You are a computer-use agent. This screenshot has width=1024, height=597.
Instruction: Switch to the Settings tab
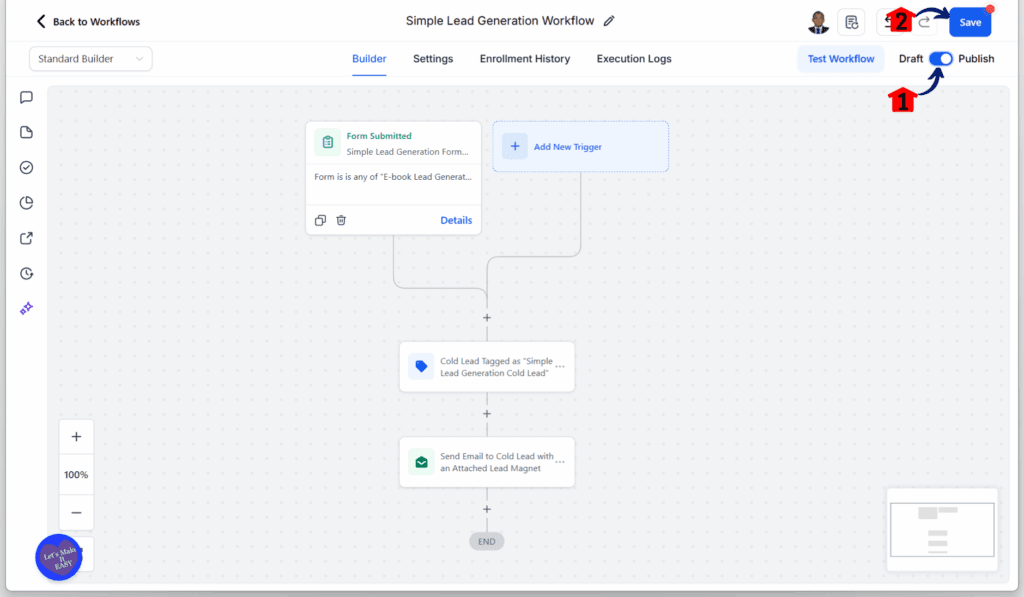433,59
